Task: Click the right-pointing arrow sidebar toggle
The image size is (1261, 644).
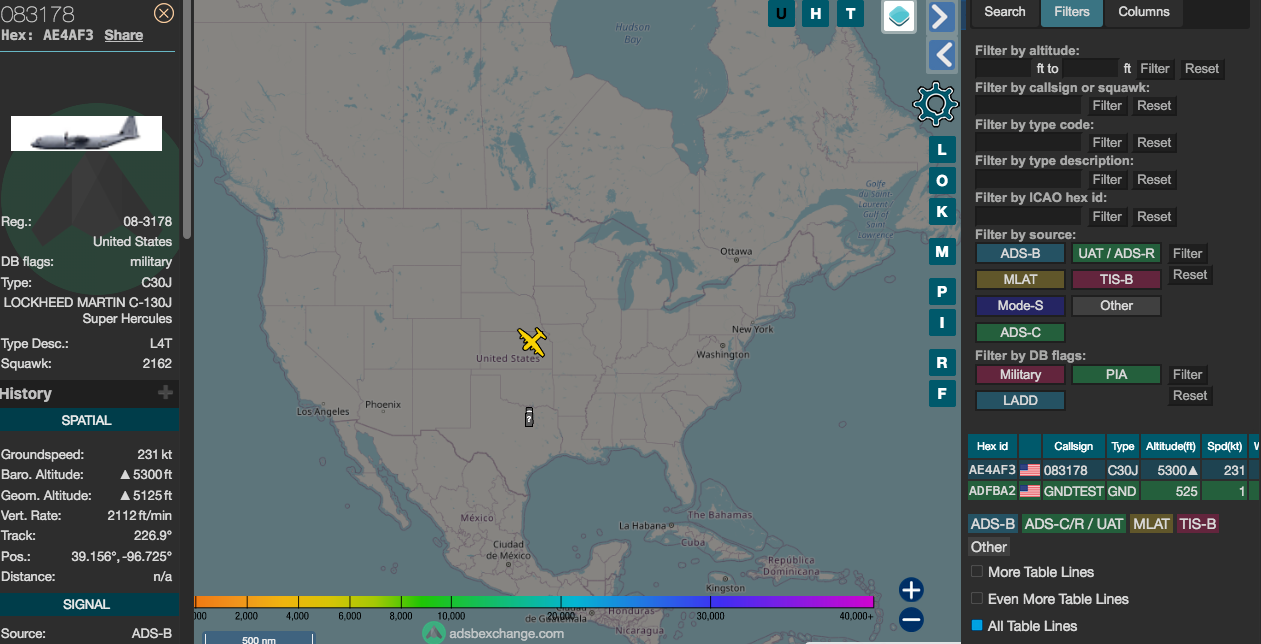Action: [x=940, y=16]
